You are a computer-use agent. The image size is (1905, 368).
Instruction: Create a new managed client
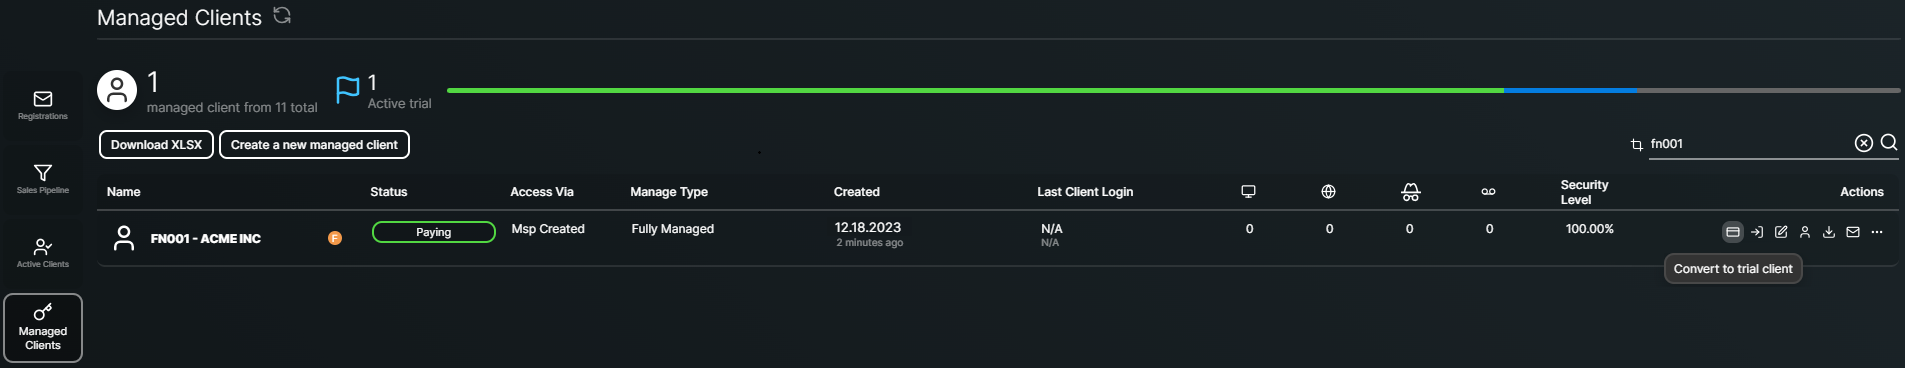click(x=314, y=145)
